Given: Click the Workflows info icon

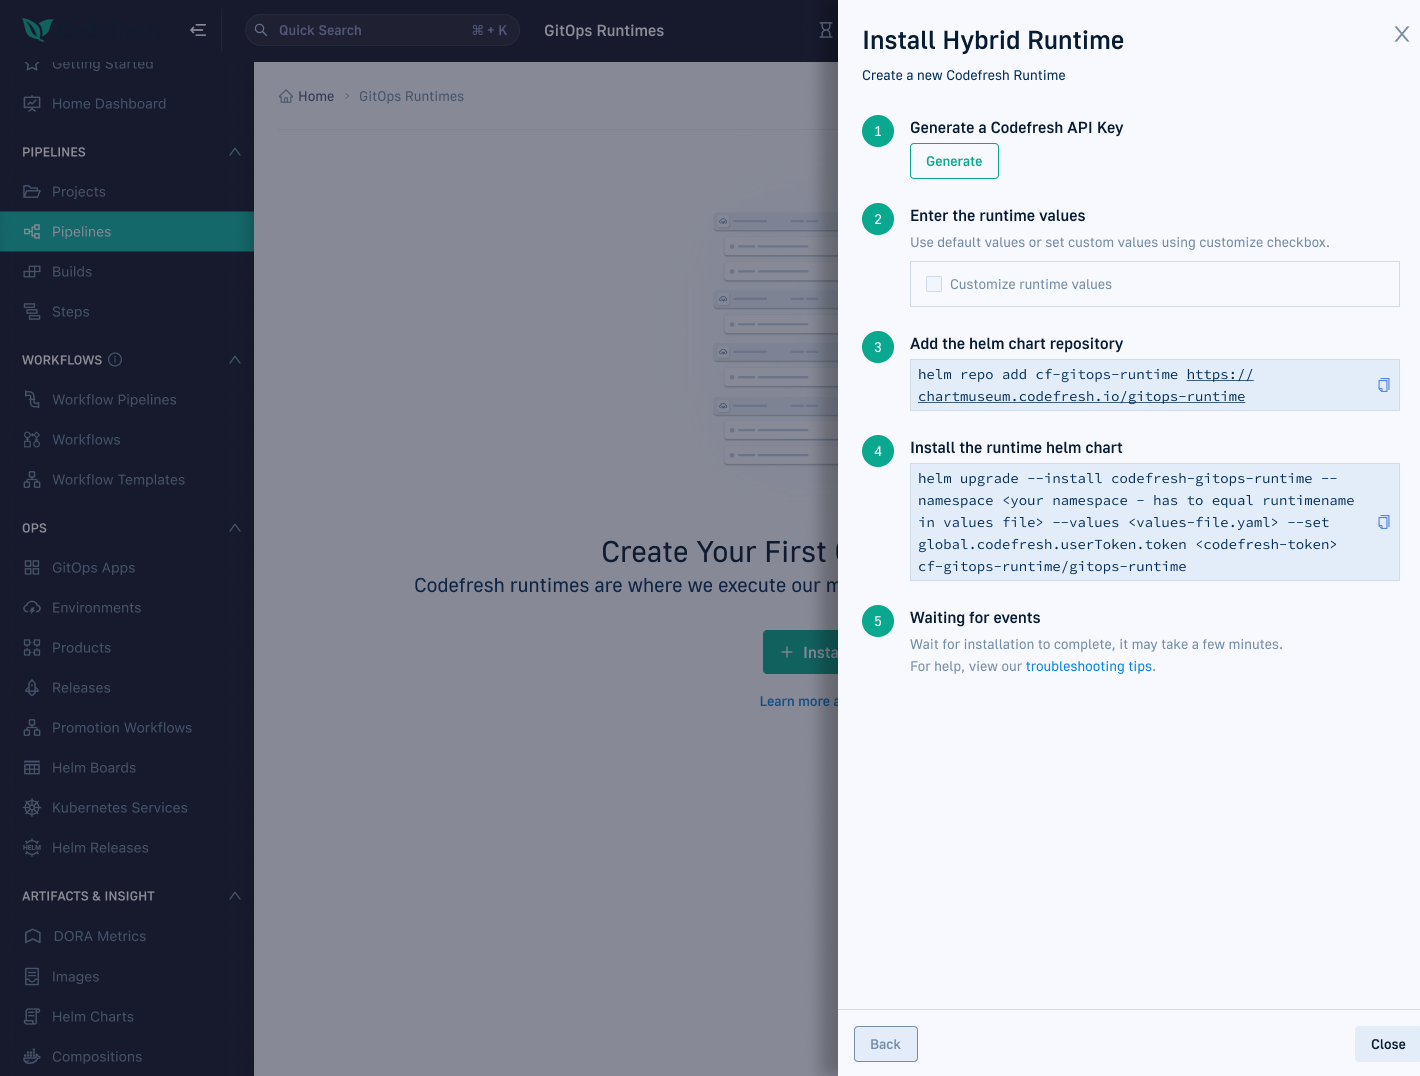Looking at the screenshot, I should coord(115,360).
